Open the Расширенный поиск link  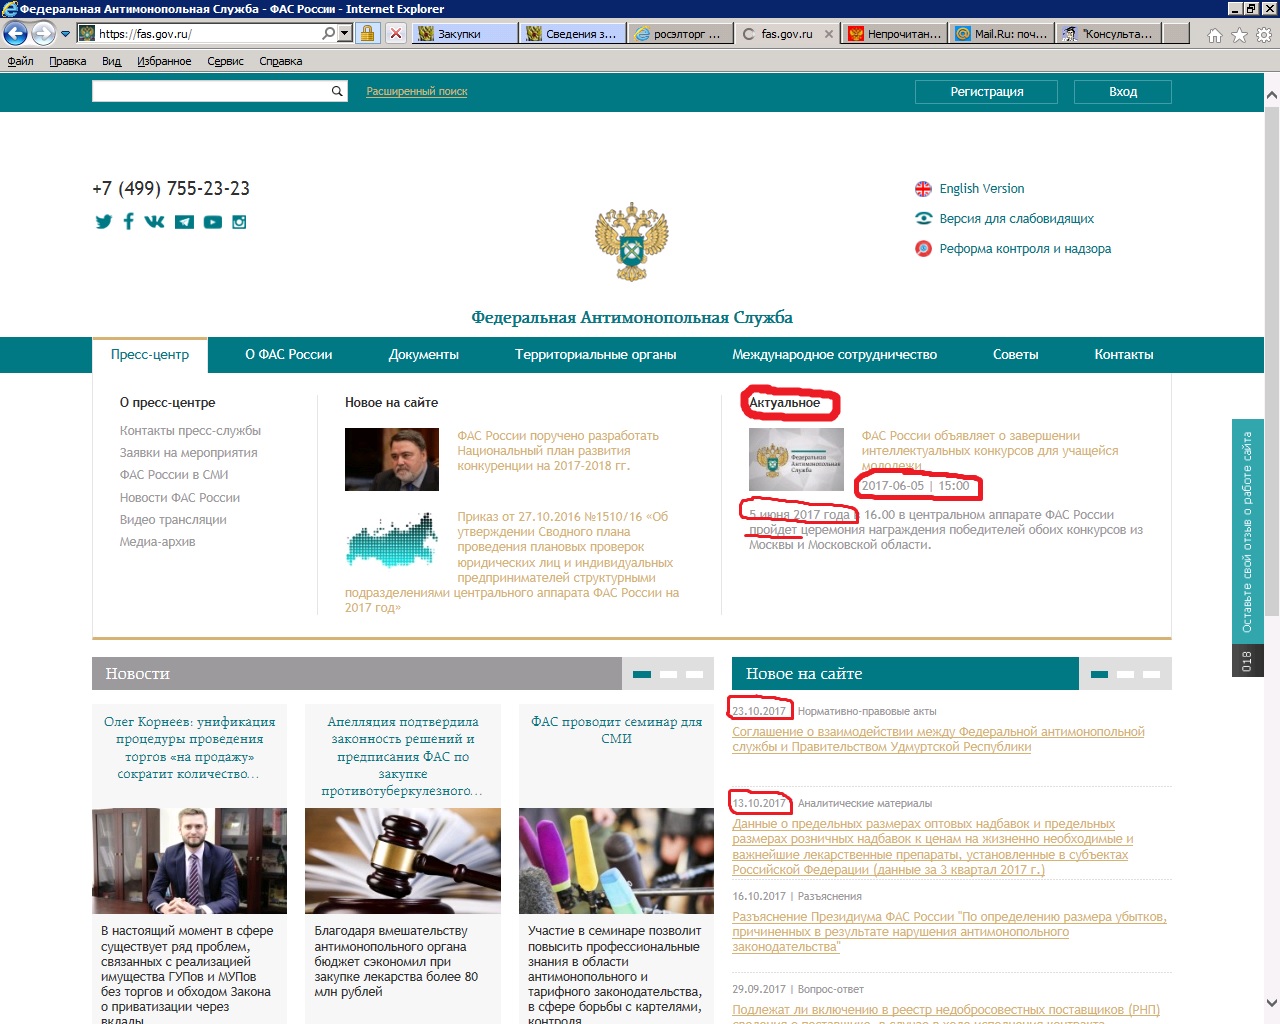[416, 91]
